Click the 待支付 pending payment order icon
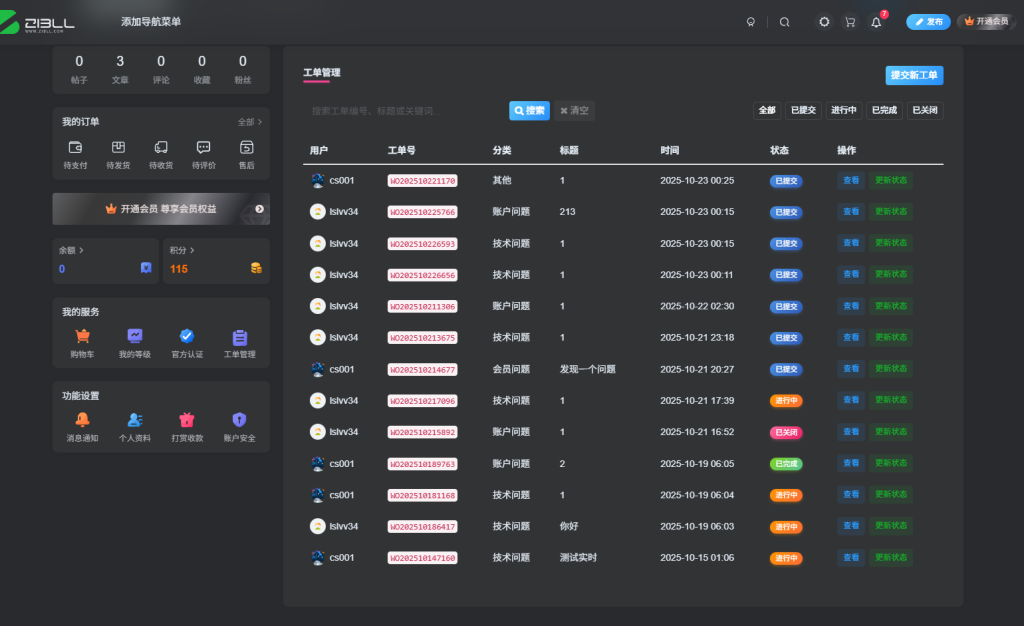The height and width of the screenshot is (626, 1024). tap(75, 148)
